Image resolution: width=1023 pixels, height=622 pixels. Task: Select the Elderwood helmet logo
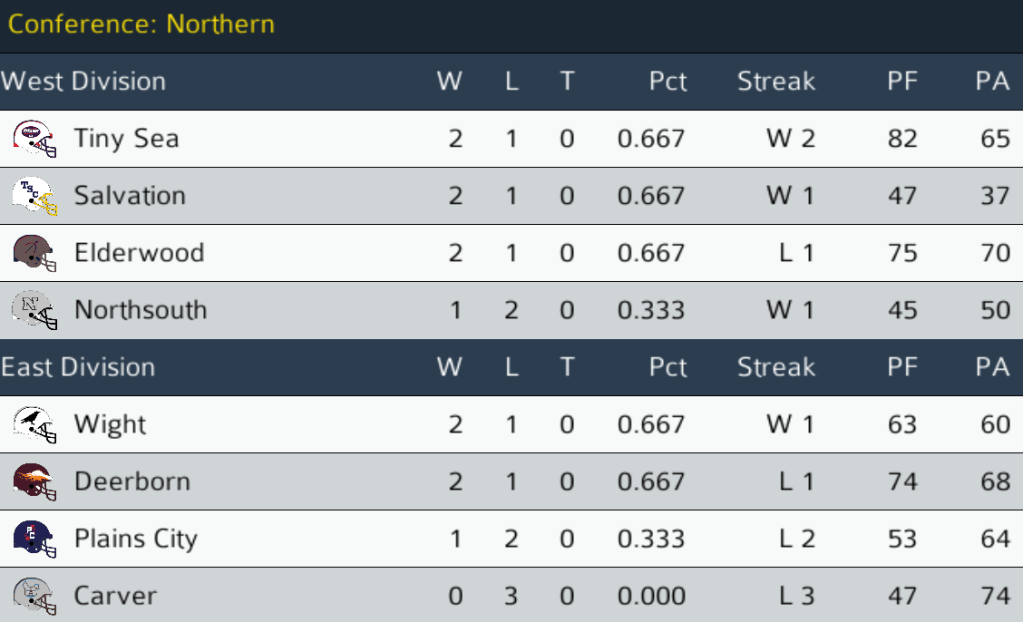coord(35,252)
